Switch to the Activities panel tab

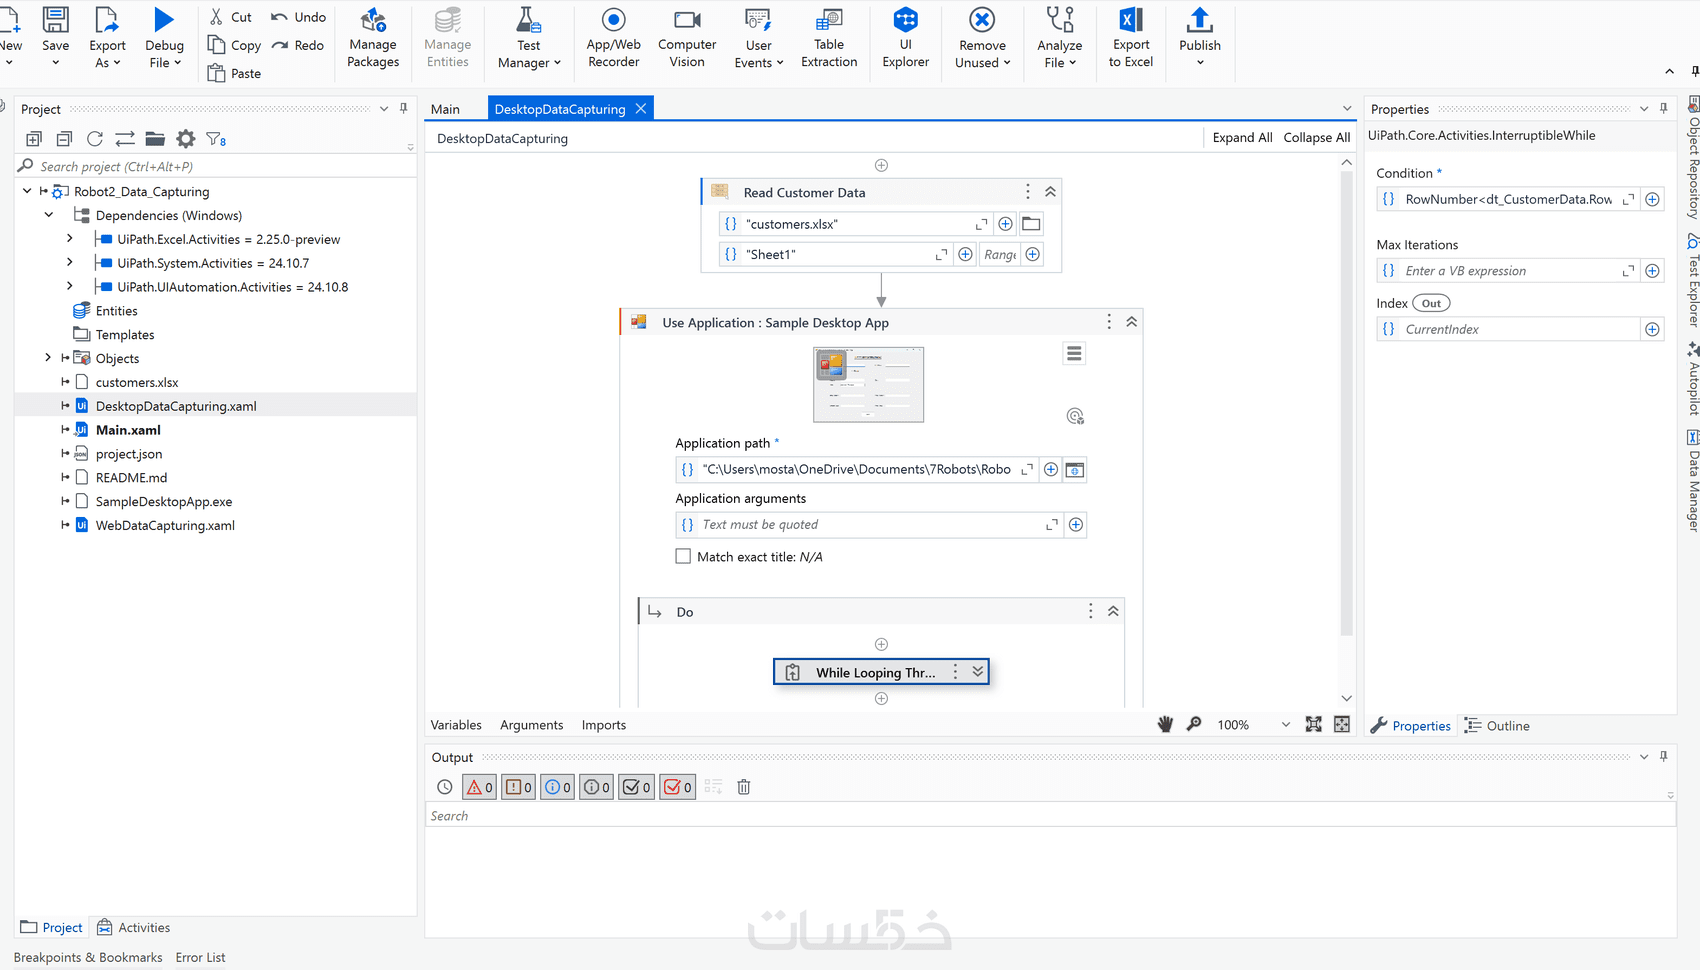tap(133, 927)
